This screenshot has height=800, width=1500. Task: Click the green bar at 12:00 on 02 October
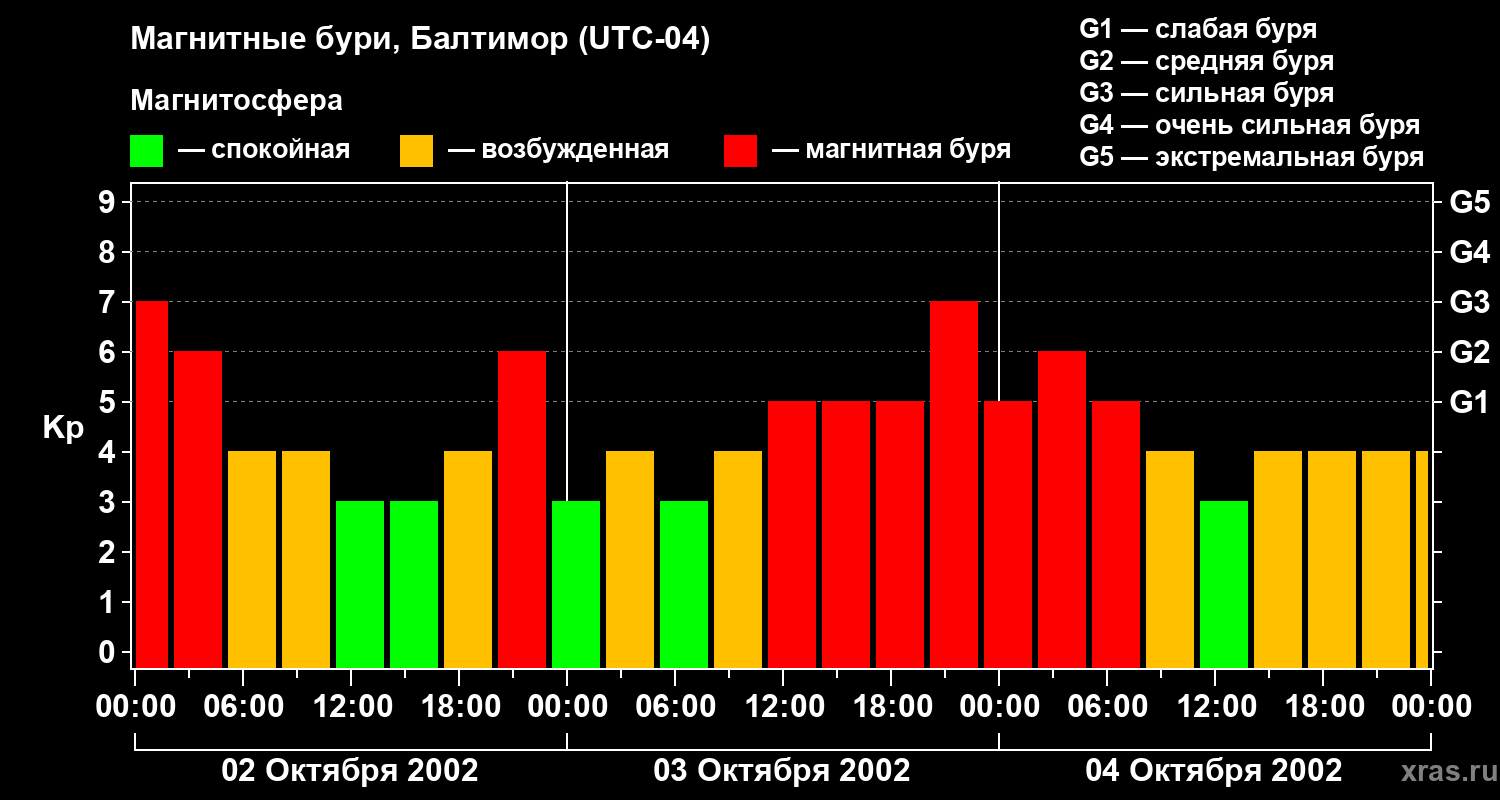[x=360, y=584]
